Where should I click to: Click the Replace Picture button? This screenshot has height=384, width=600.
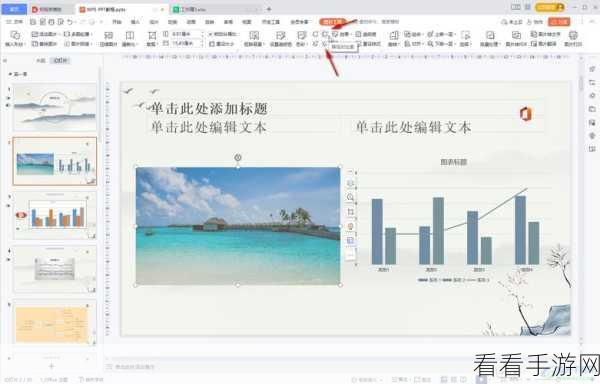(45, 44)
